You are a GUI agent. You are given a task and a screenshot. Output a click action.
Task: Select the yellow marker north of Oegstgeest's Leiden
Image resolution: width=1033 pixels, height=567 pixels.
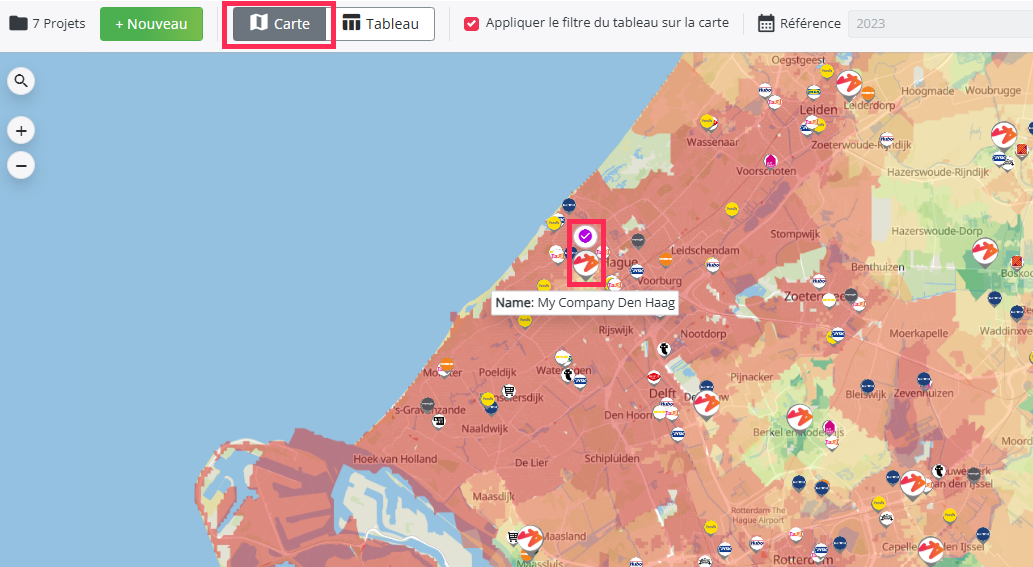coord(827,71)
